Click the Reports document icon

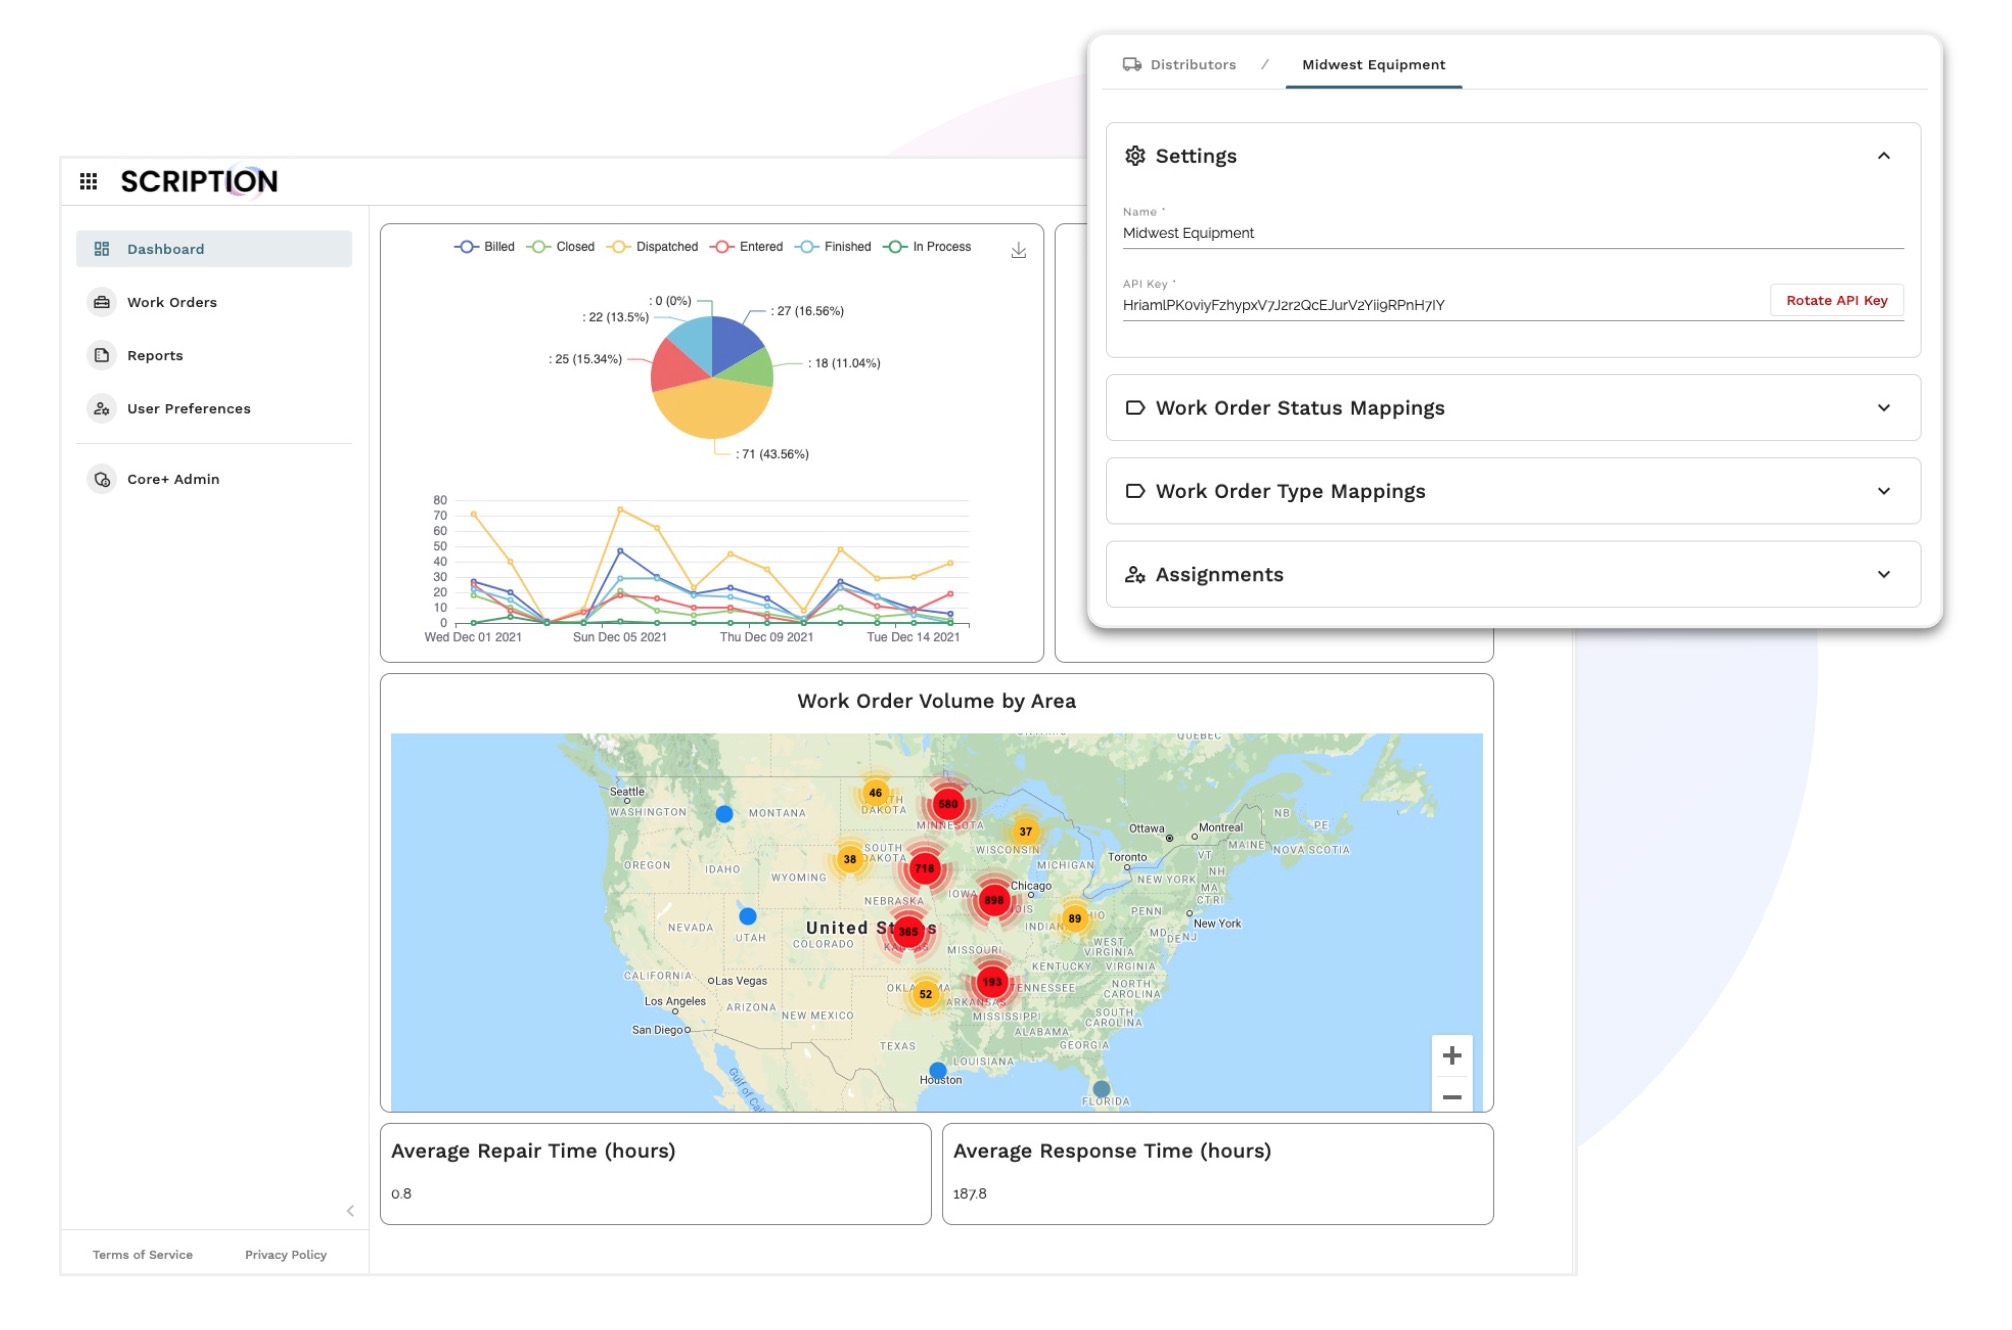pos(102,355)
